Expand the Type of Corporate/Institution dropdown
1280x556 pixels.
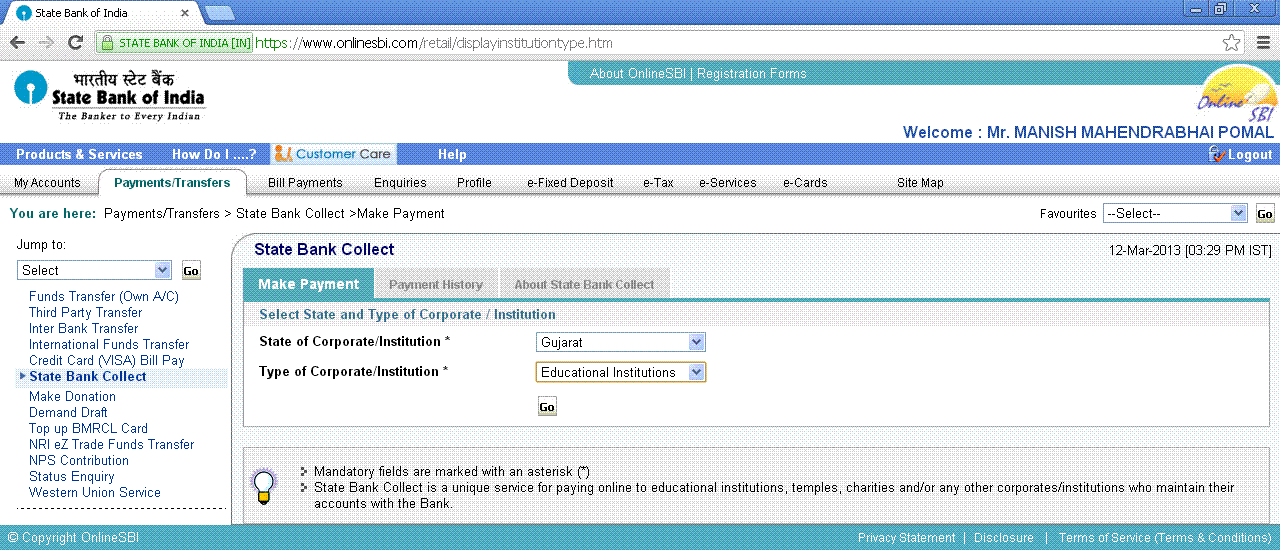click(x=620, y=372)
